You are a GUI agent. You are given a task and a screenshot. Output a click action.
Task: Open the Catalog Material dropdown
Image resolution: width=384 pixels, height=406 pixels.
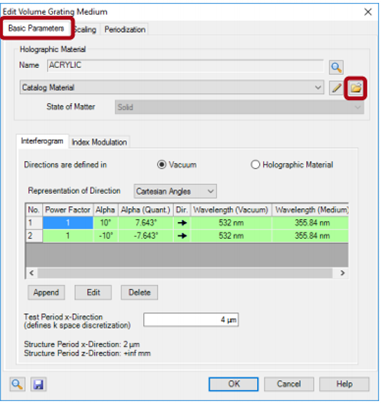172,88
